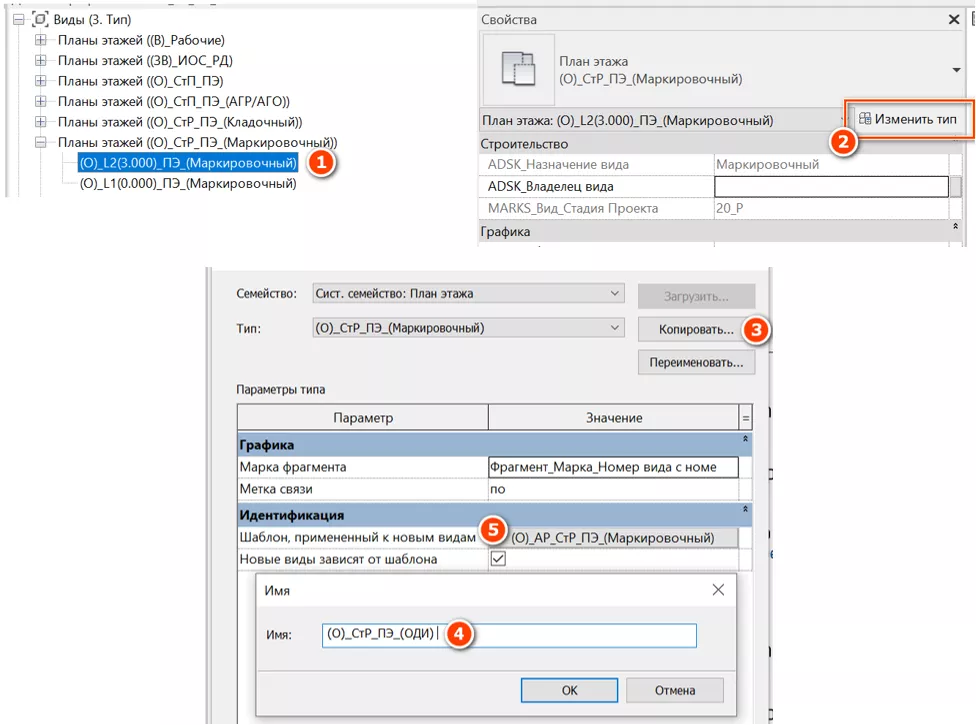Click the Виды (3. Тип) views icon
Screen dimensions: 976x725
coord(41,19)
